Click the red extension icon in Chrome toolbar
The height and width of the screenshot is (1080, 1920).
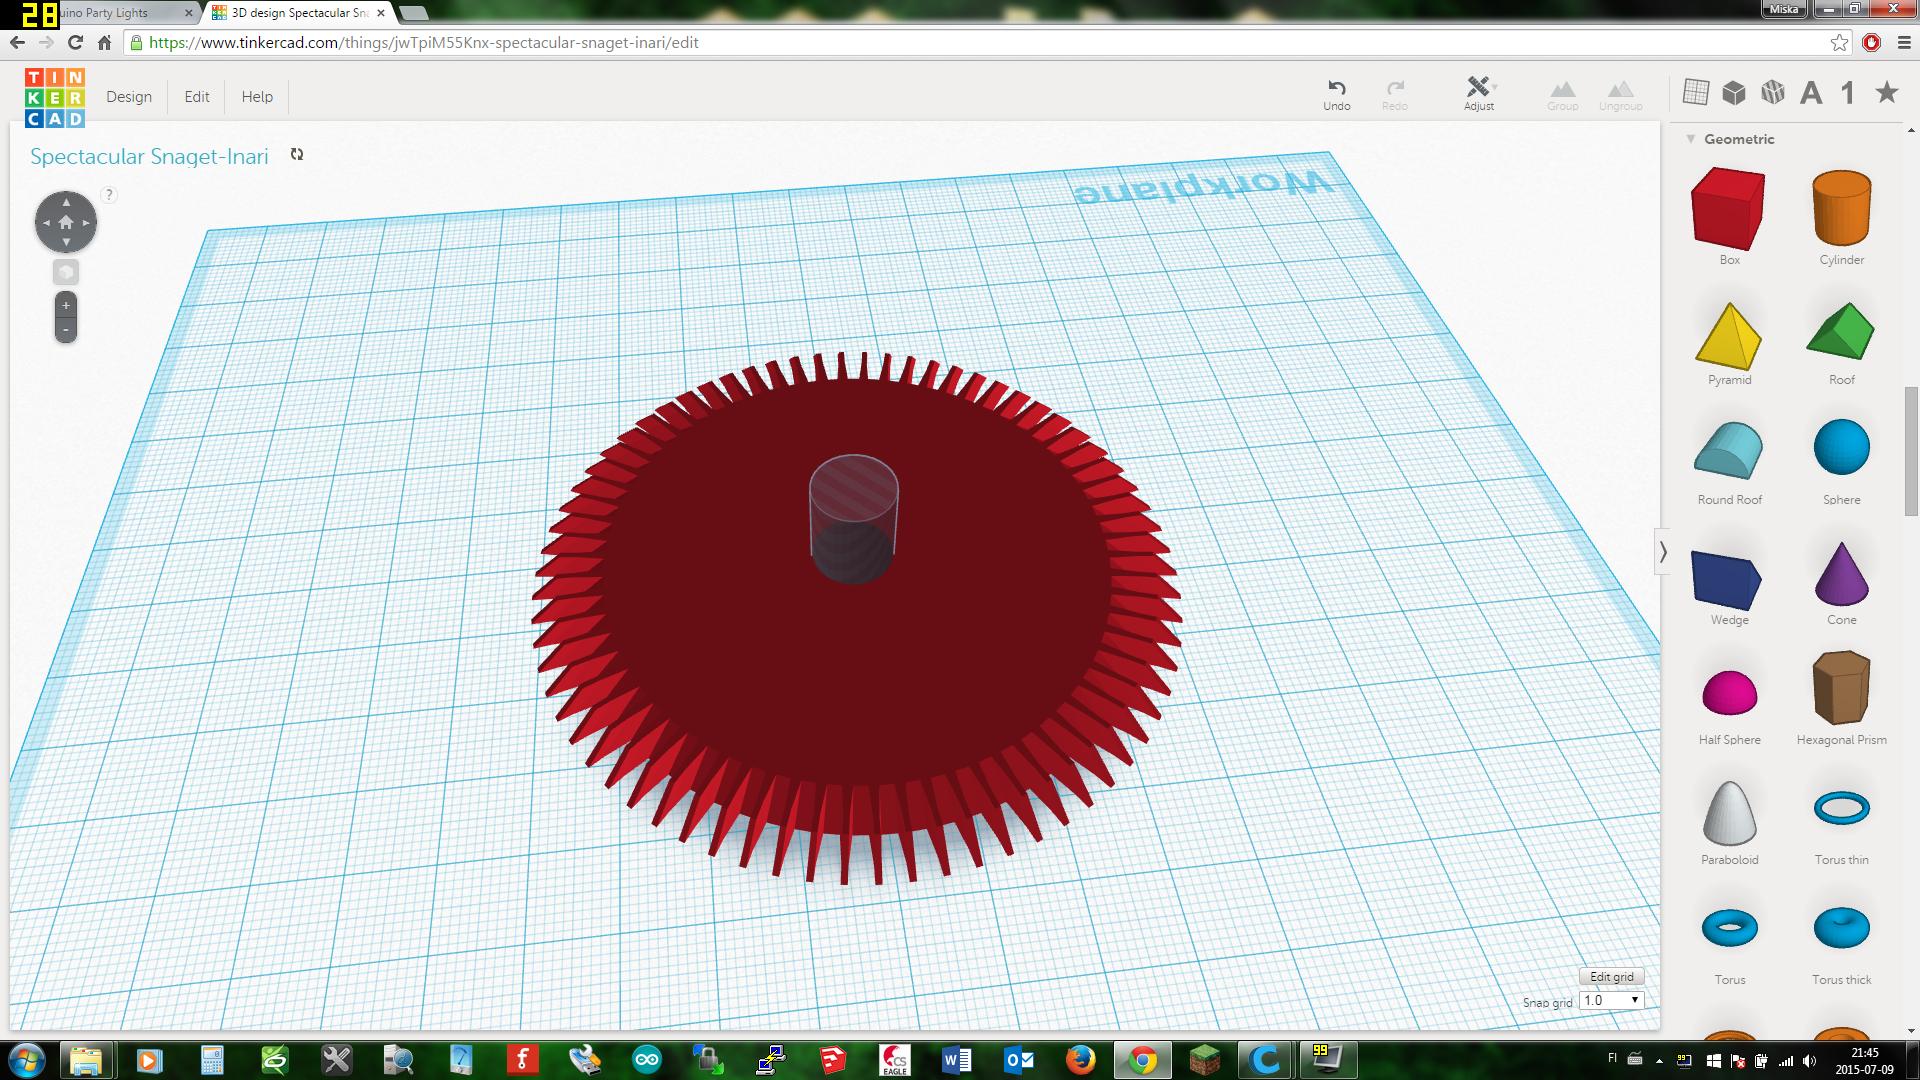tap(1872, 43)
